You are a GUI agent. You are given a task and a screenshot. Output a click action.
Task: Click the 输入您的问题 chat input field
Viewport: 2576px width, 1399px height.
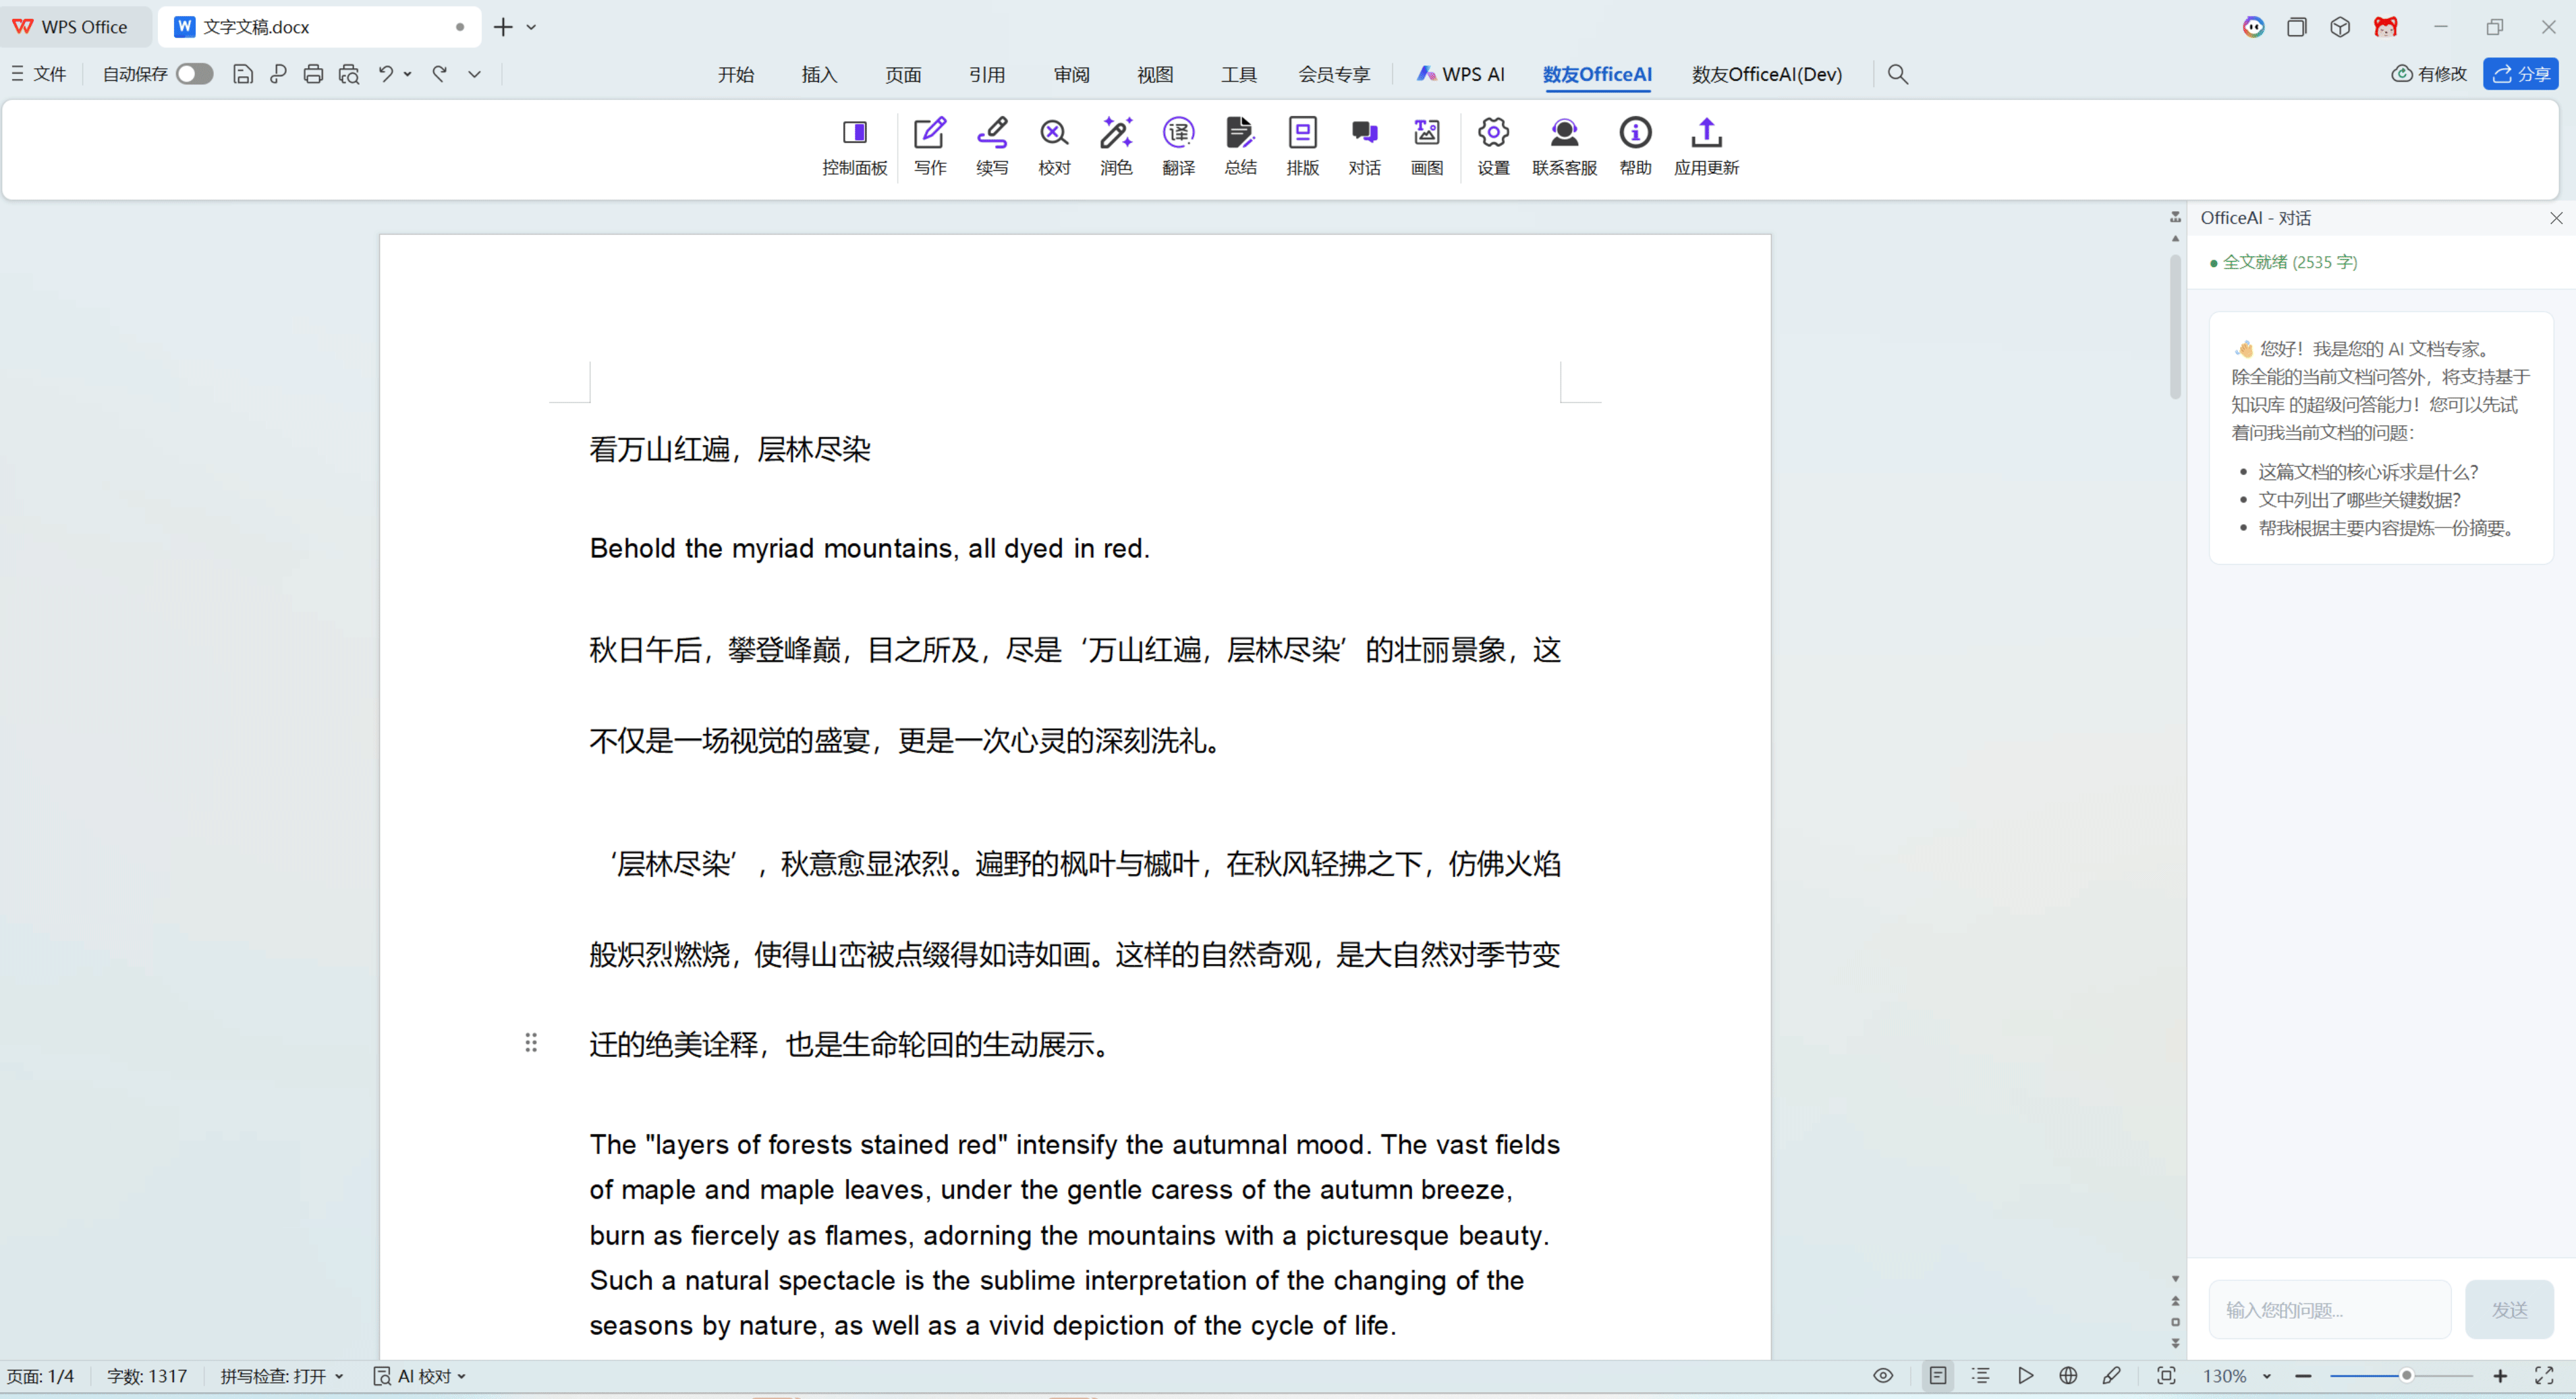2329,1309
